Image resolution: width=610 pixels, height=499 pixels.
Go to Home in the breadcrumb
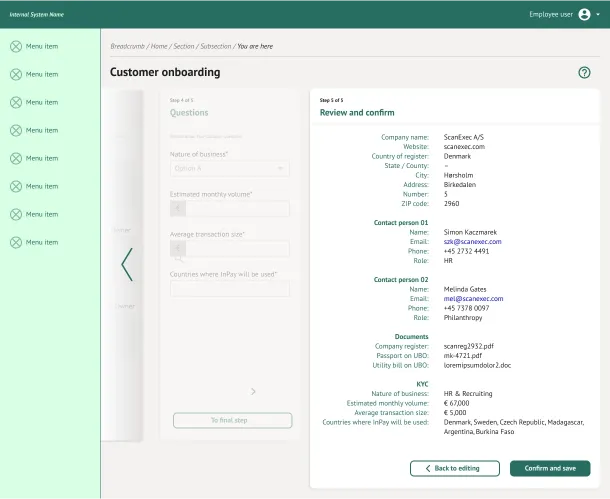(159, 46)
